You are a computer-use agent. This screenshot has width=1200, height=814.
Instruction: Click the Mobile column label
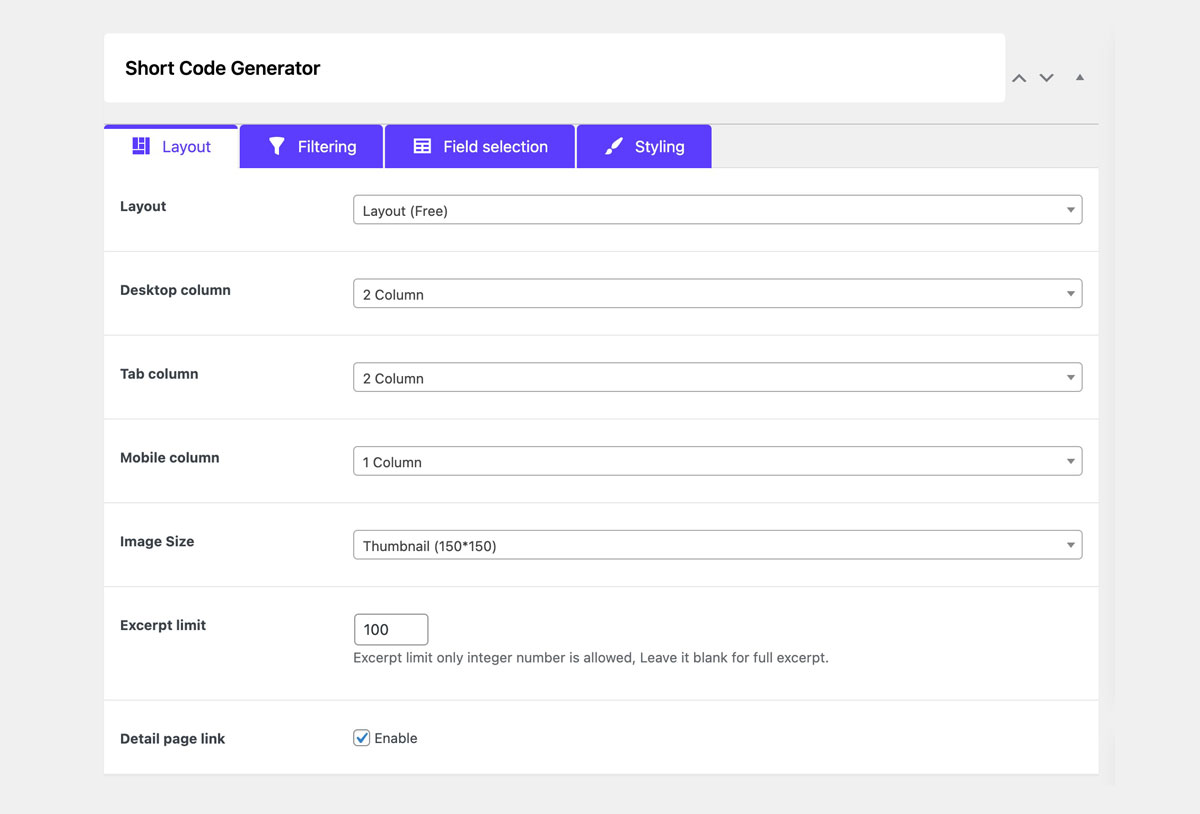pos(169,458)
